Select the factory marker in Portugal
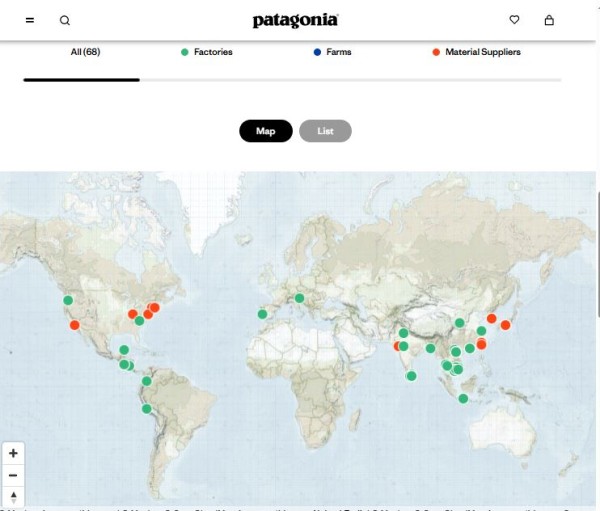Viewport: 600px width, 511px height. tap(262, 314)
